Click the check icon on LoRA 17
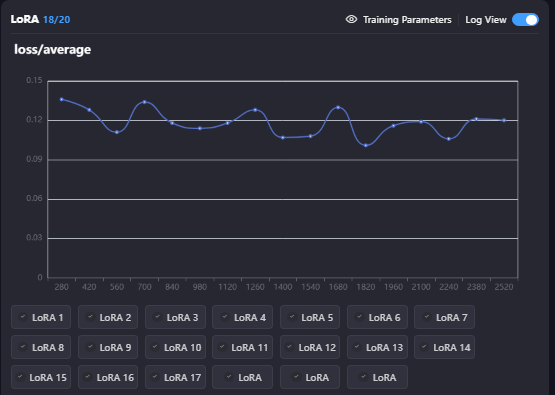The width and height of the screenshot is (555, 395). pyautogui.click(x=155, y=377)
